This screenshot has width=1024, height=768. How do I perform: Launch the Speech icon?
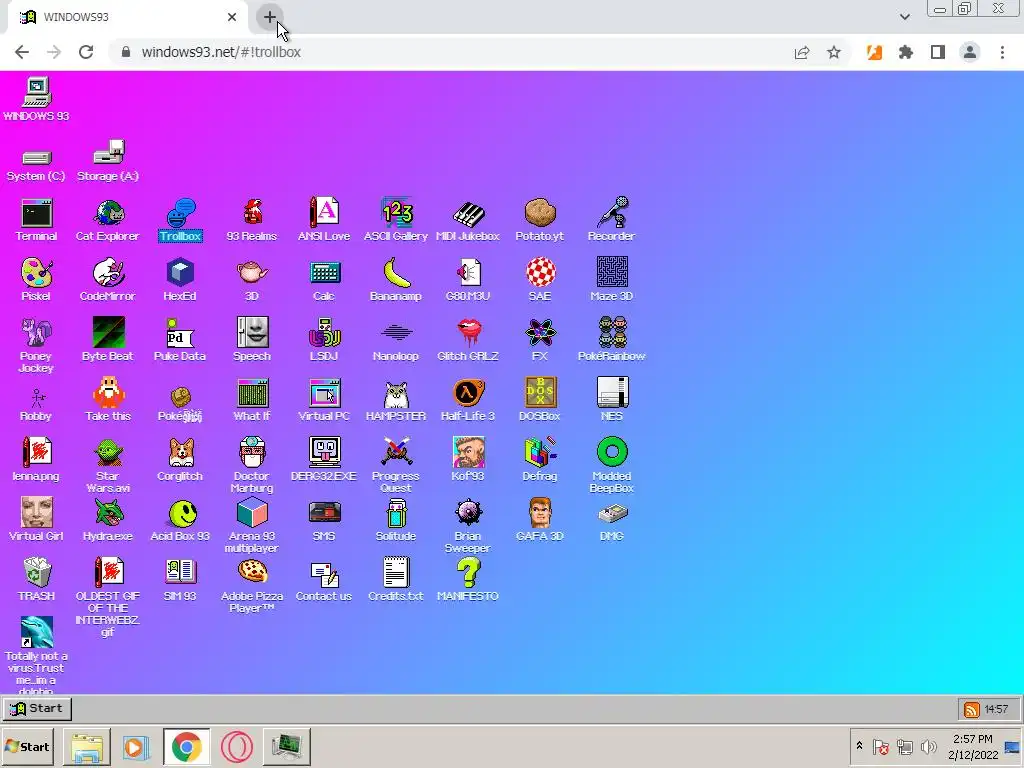[252, 340]
